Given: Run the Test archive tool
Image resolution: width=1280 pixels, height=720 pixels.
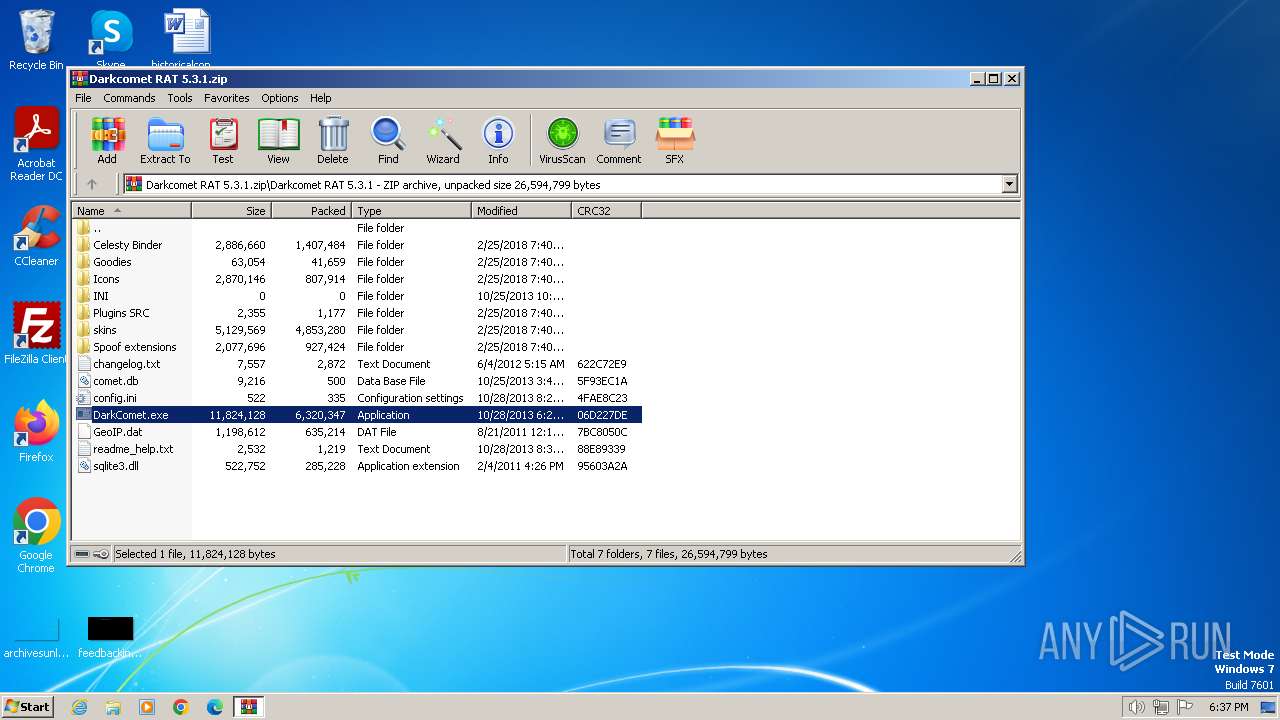Looking at the screenshot, I should pos(223,140).
